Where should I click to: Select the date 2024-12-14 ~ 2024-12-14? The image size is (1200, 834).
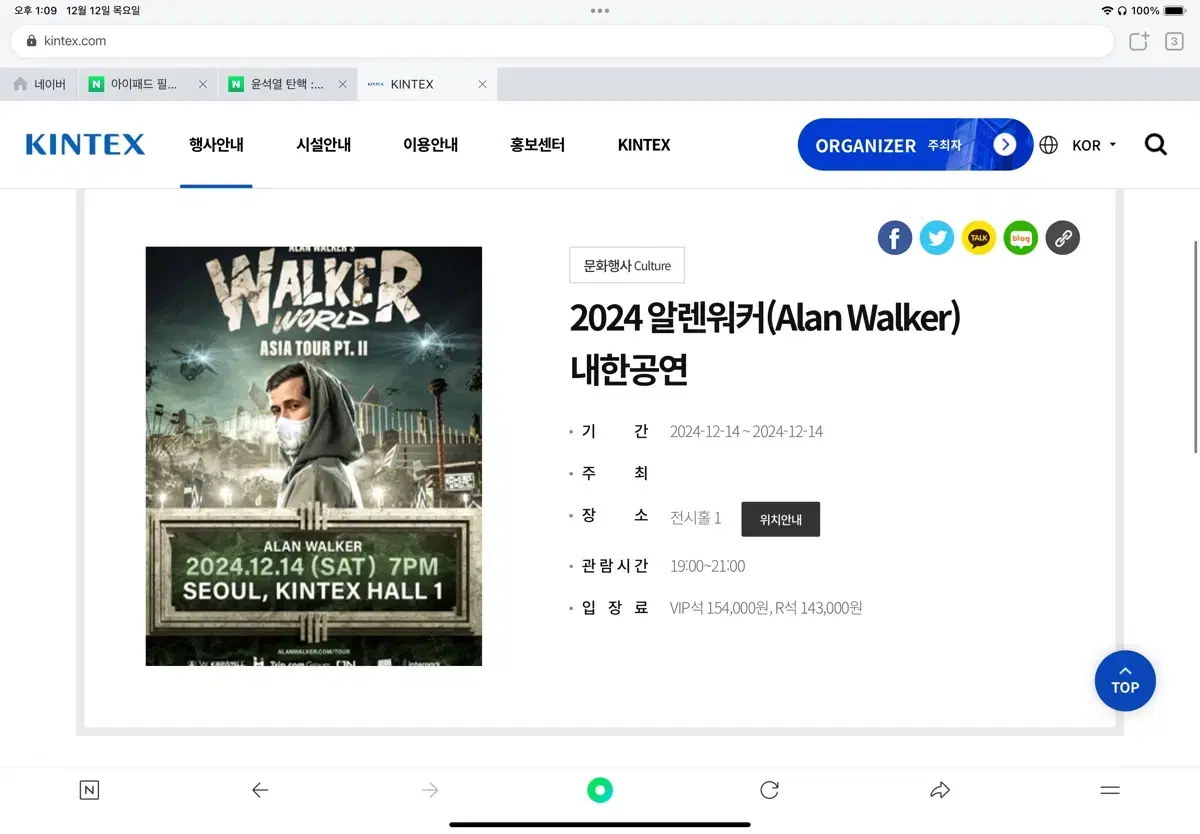746,431
